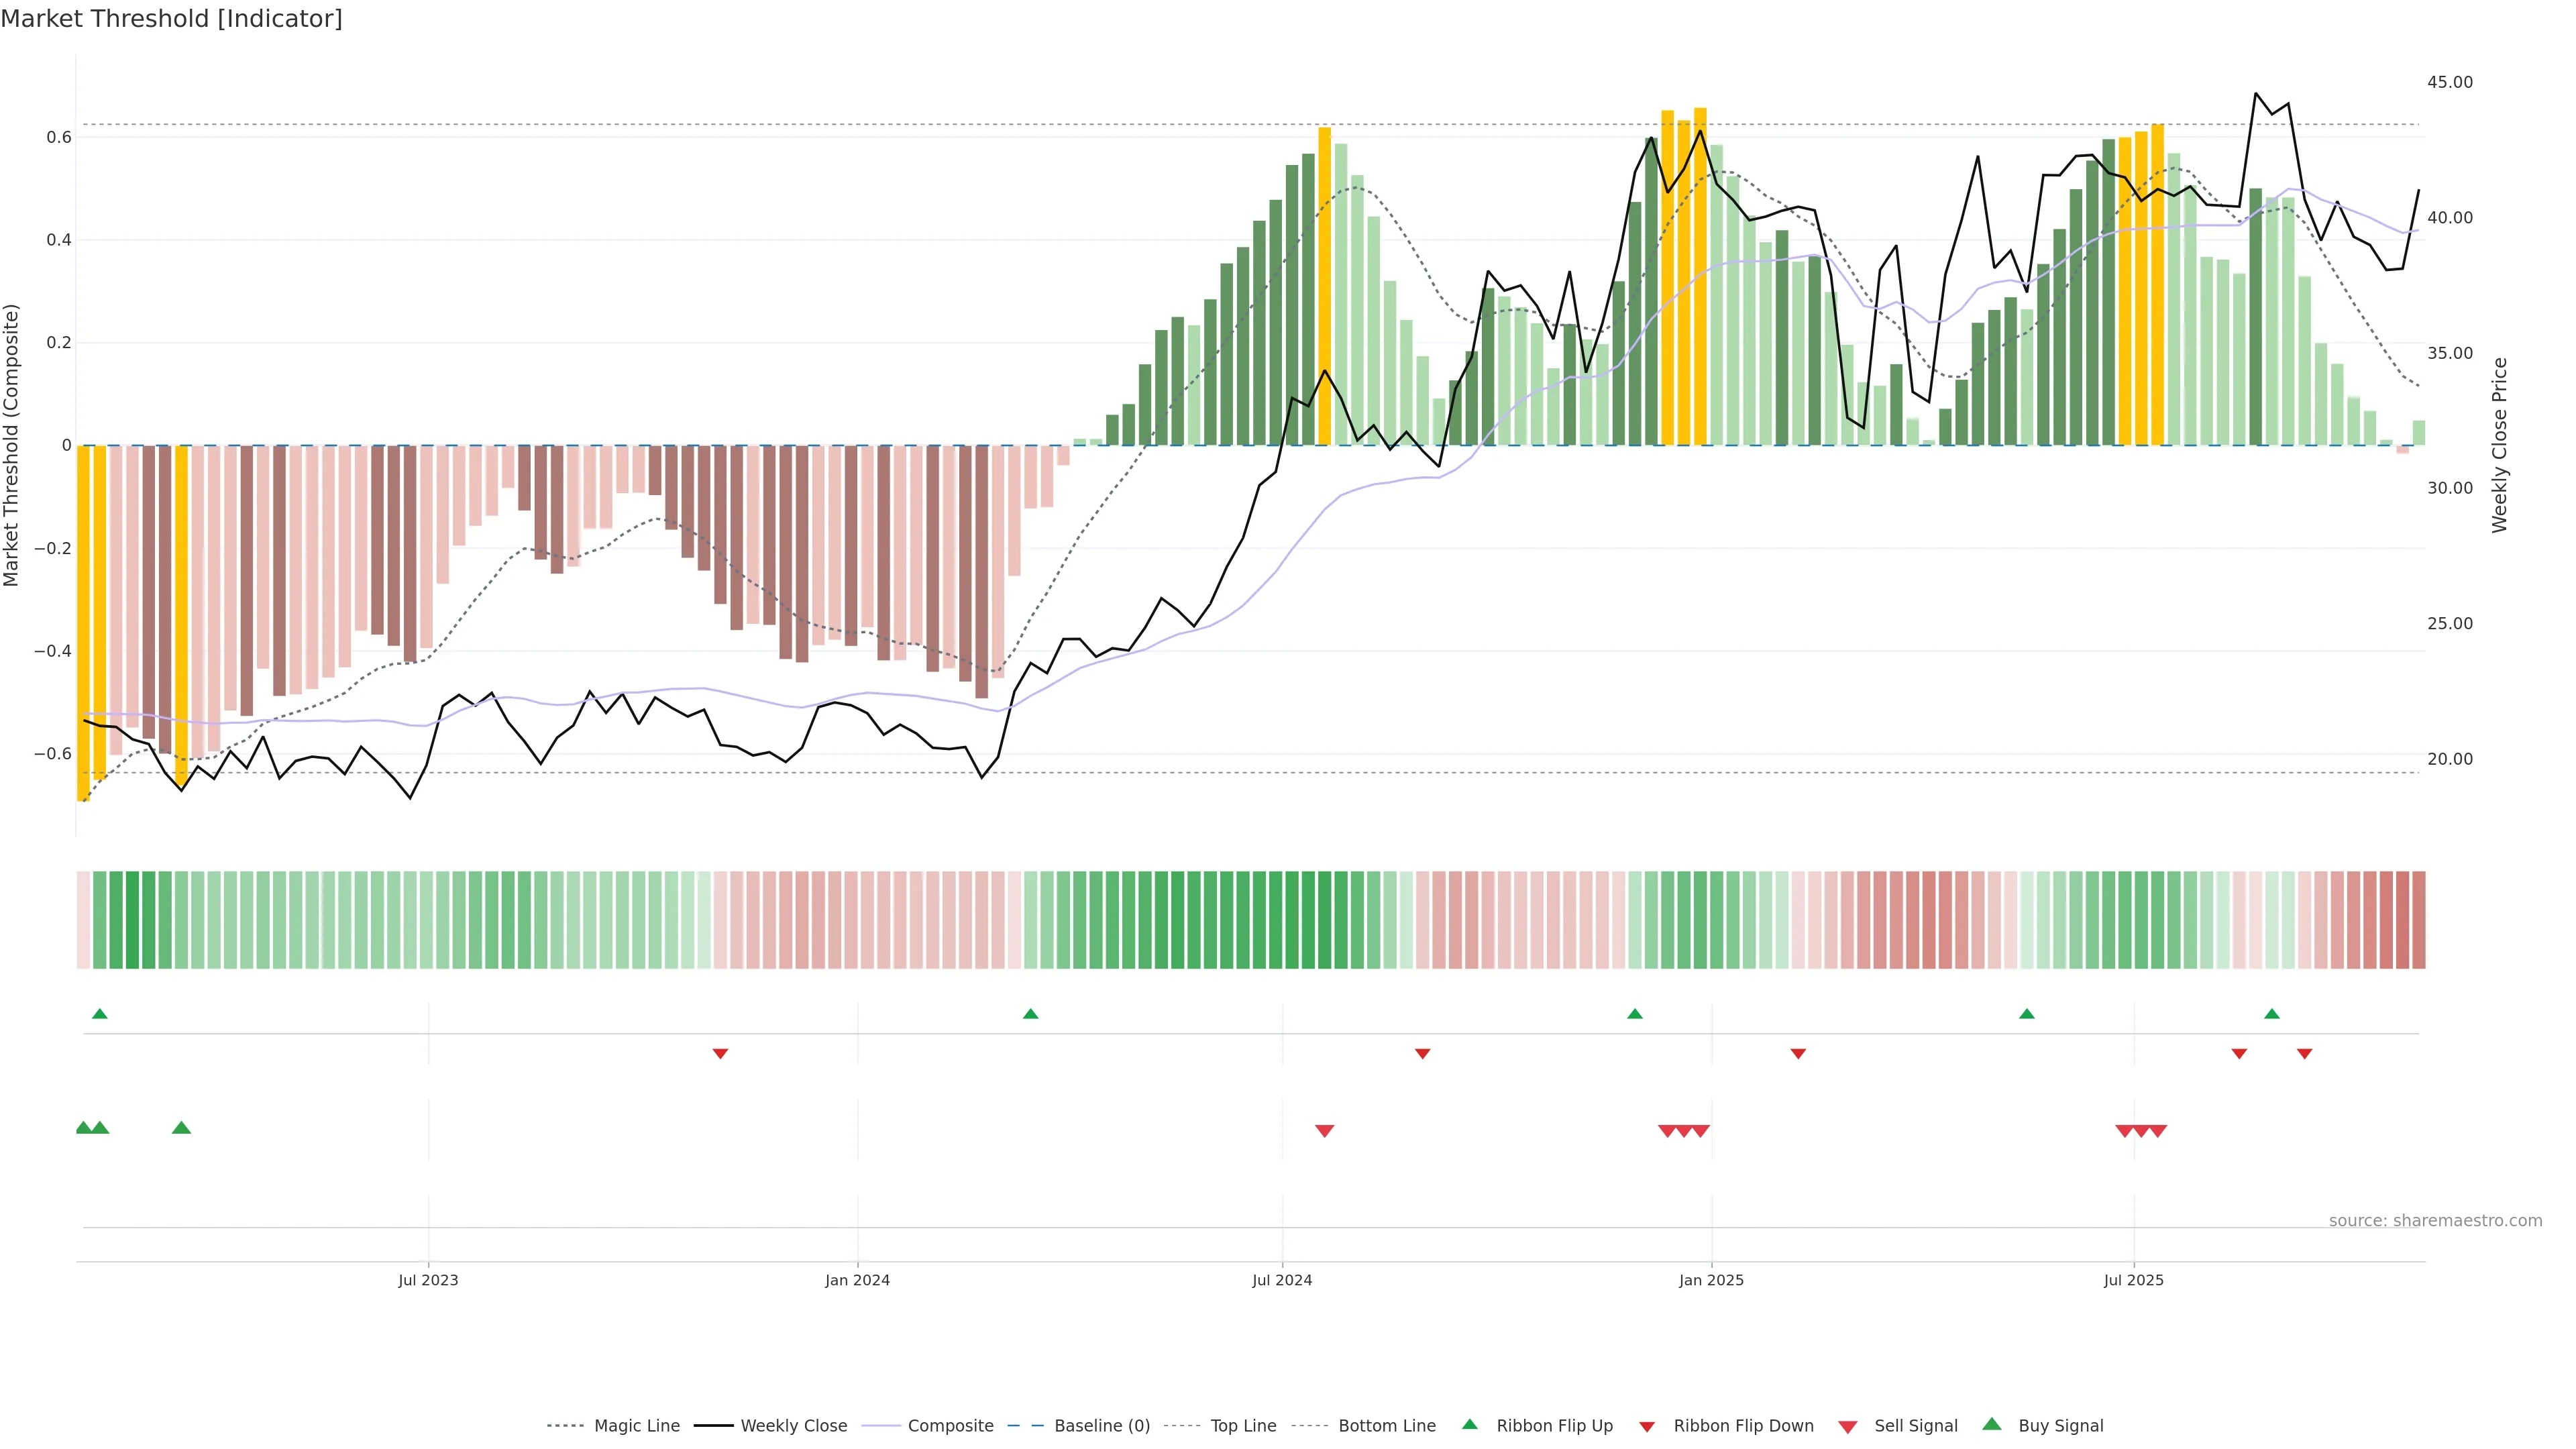Click the isolated third buy signal triangle
Screen dimensions: 2576x1449
point(181,1128)
